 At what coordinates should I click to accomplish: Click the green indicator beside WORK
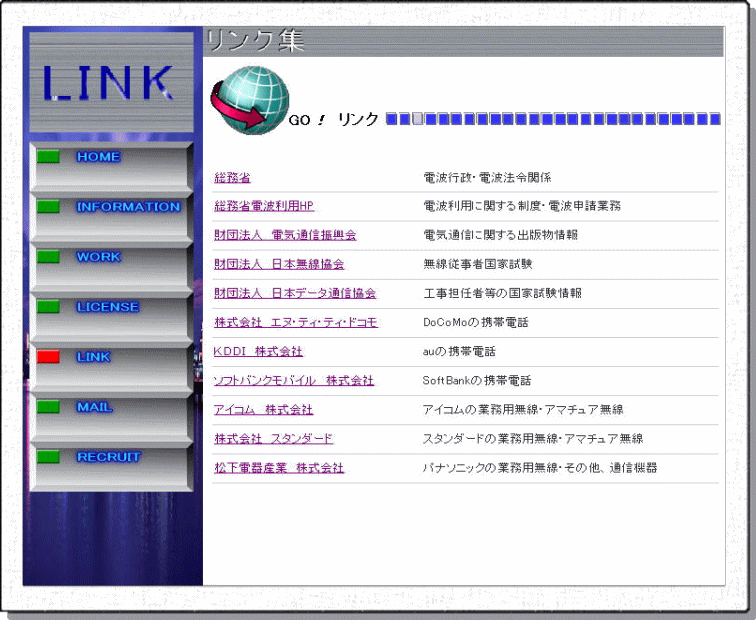point(48,256)
